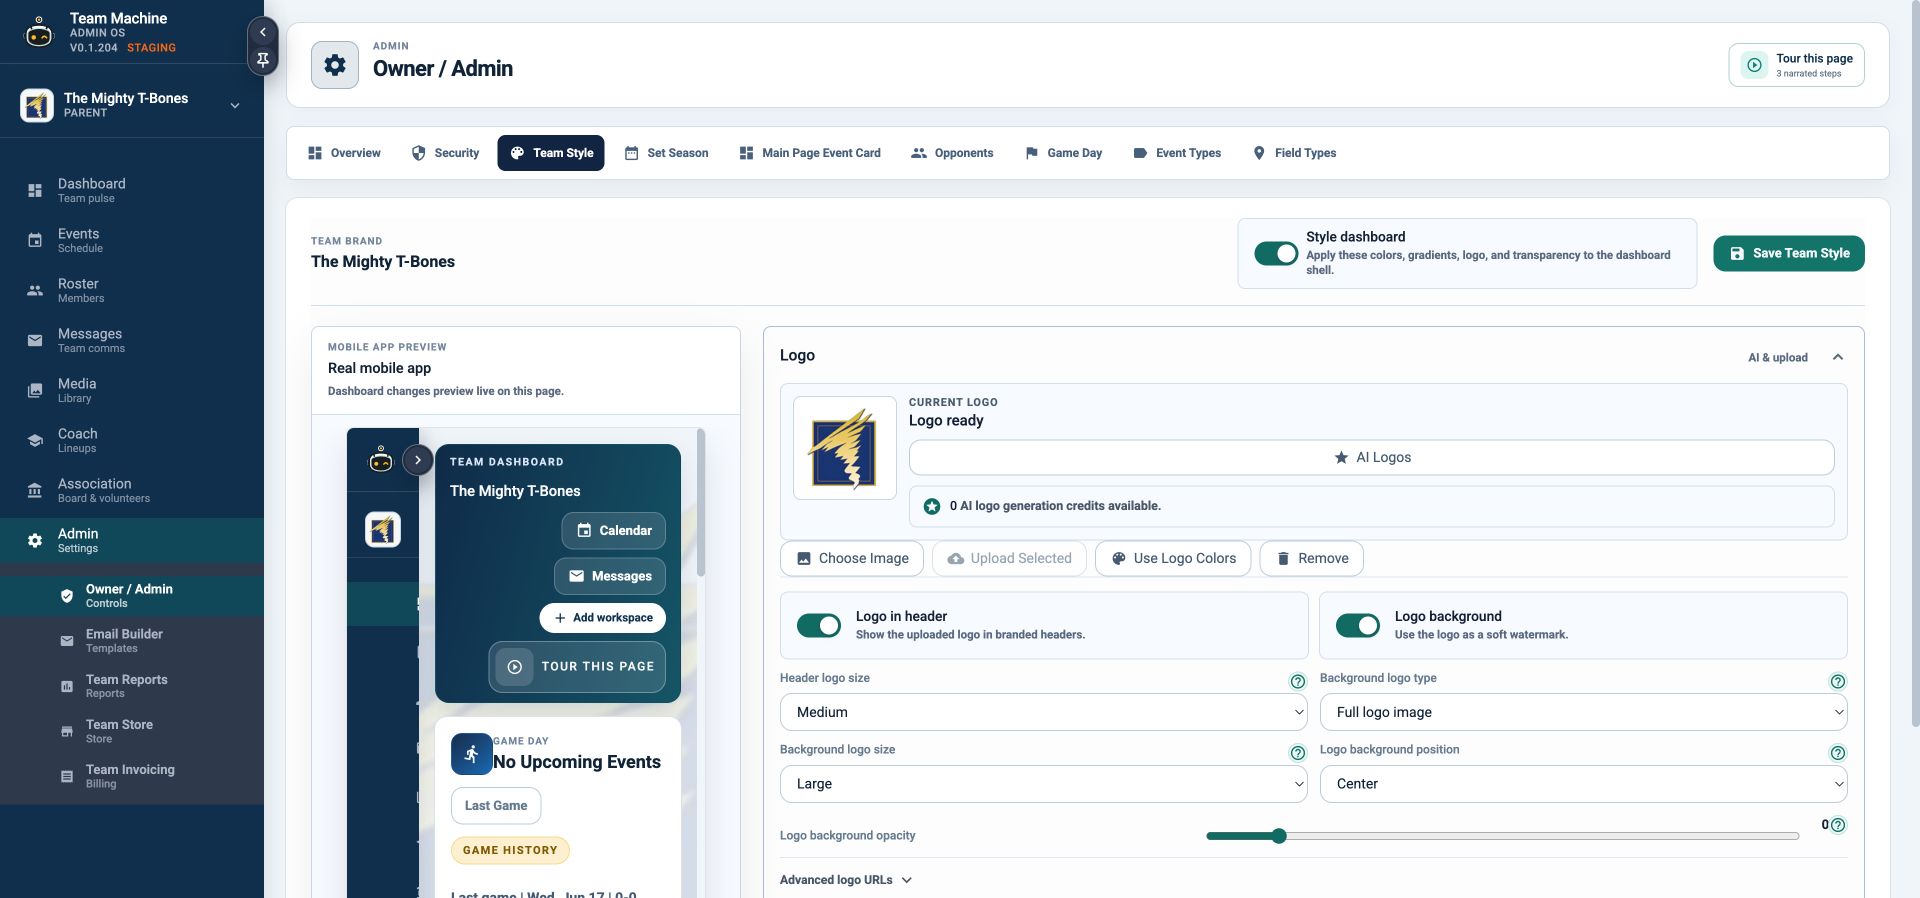Viewport: 1920px width, 898px height.
Task: Switch to the Set Season tab
Action: point(667,153)
